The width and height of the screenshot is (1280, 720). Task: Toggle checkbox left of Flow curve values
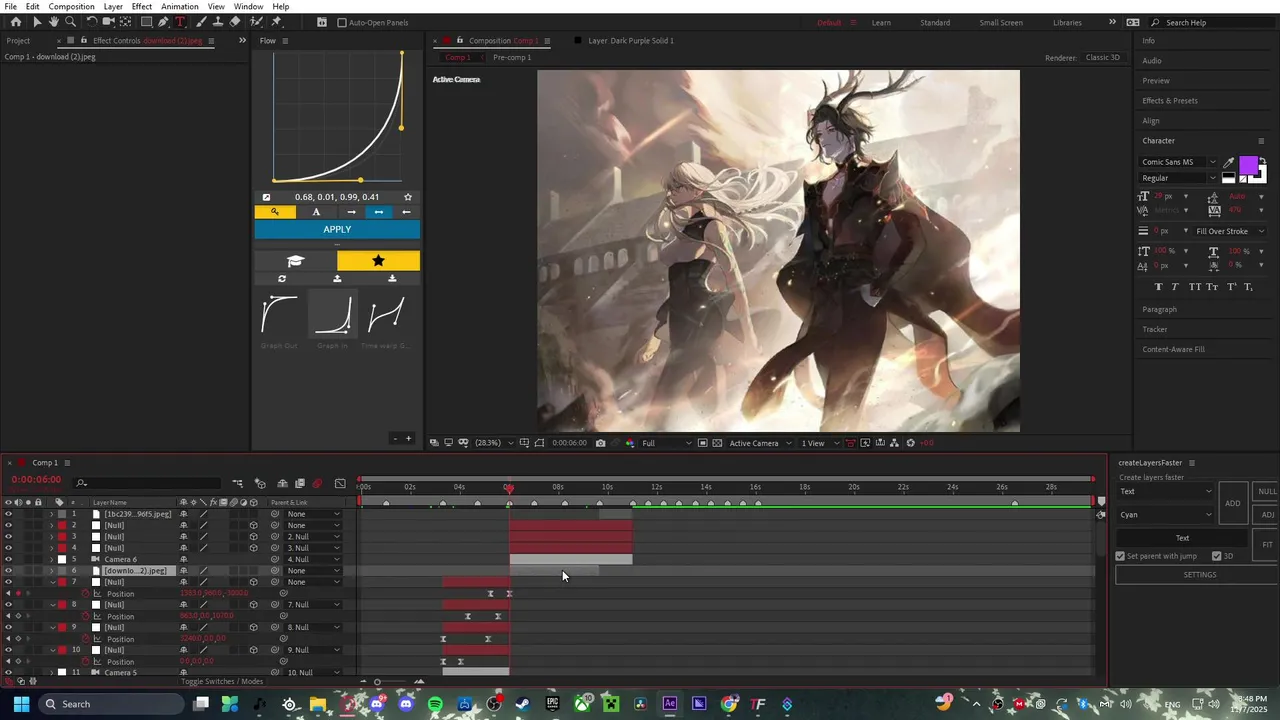coord(266,197)
